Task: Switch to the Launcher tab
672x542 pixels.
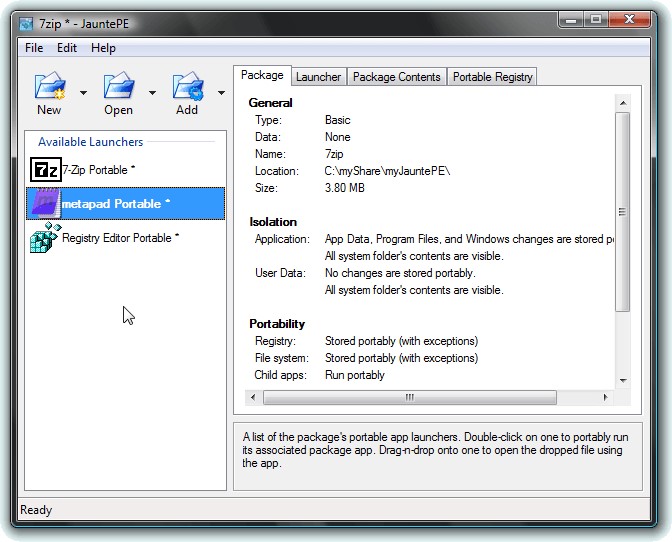Action: click(x=318, y=77)
